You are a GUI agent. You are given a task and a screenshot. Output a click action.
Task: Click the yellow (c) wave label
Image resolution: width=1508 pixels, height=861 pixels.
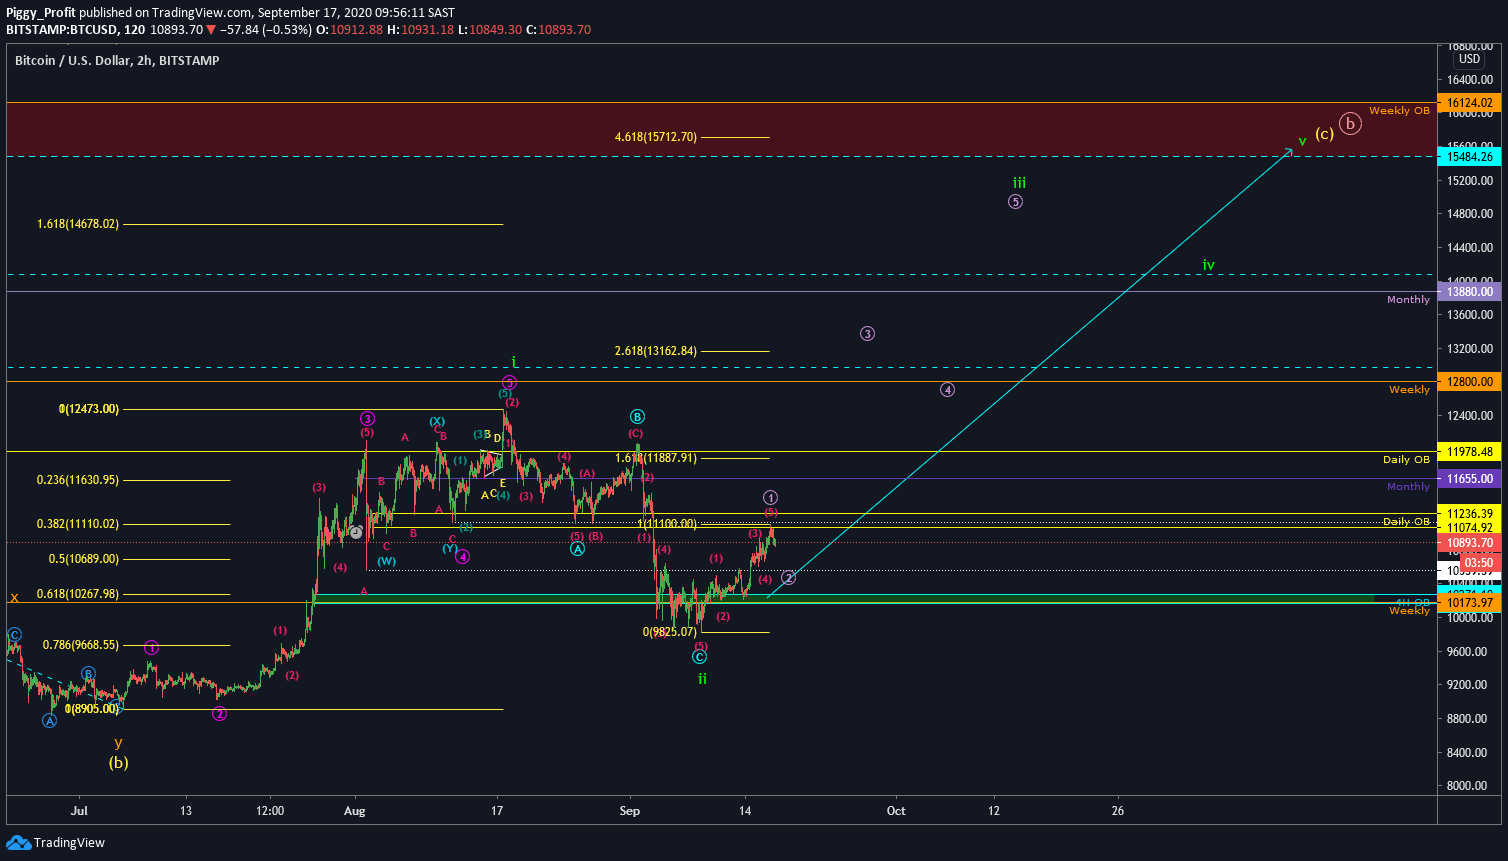(x=1324, y=133)
